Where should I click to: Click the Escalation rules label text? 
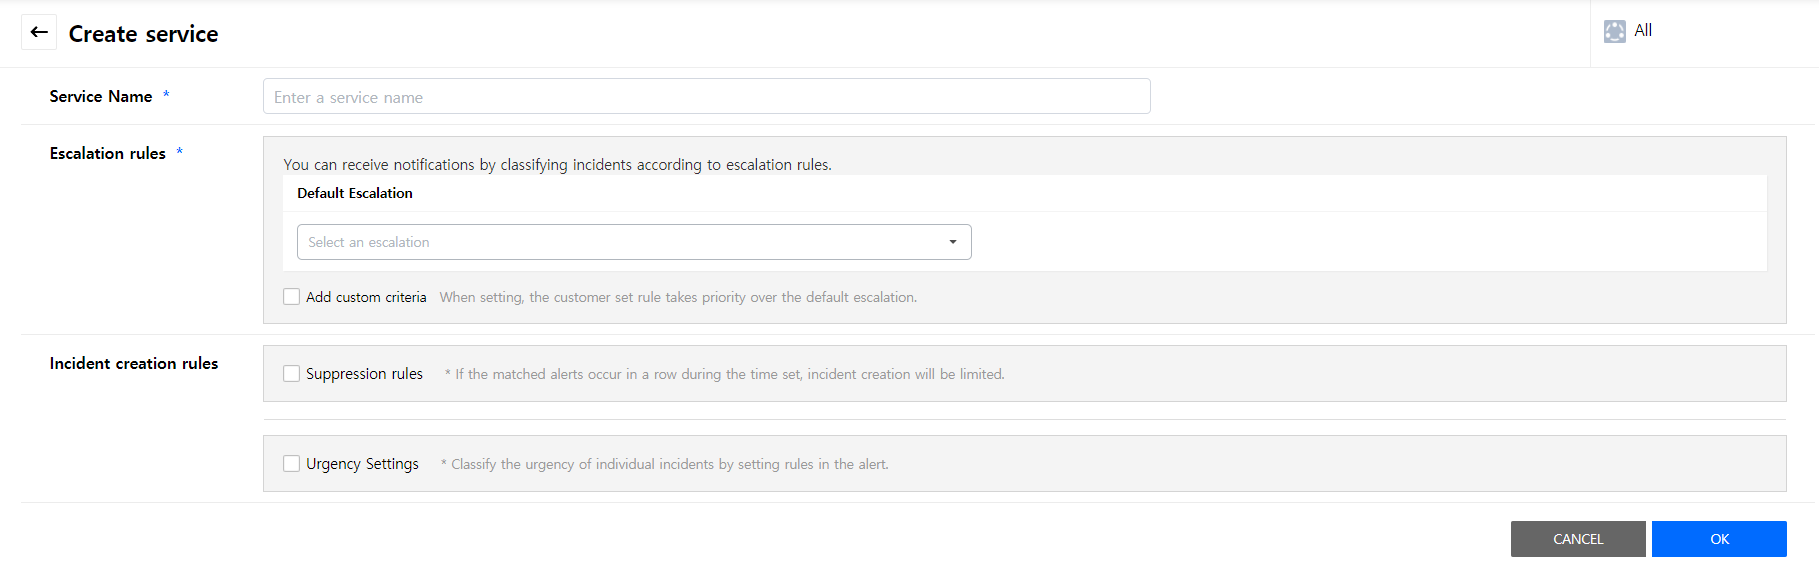(x=108, y=153)
